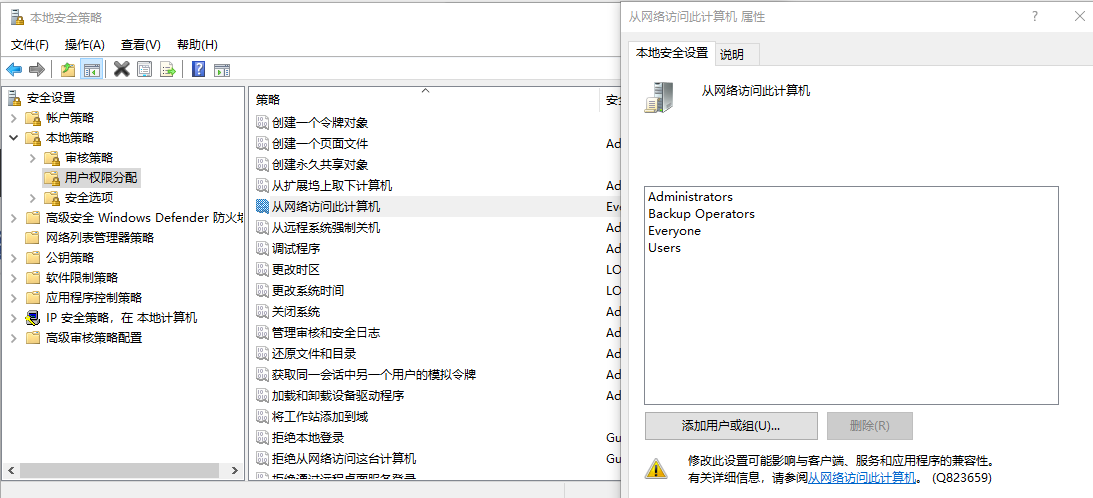Click the Delete X toolbar icon
The image size is (1093, 498).
121,69
